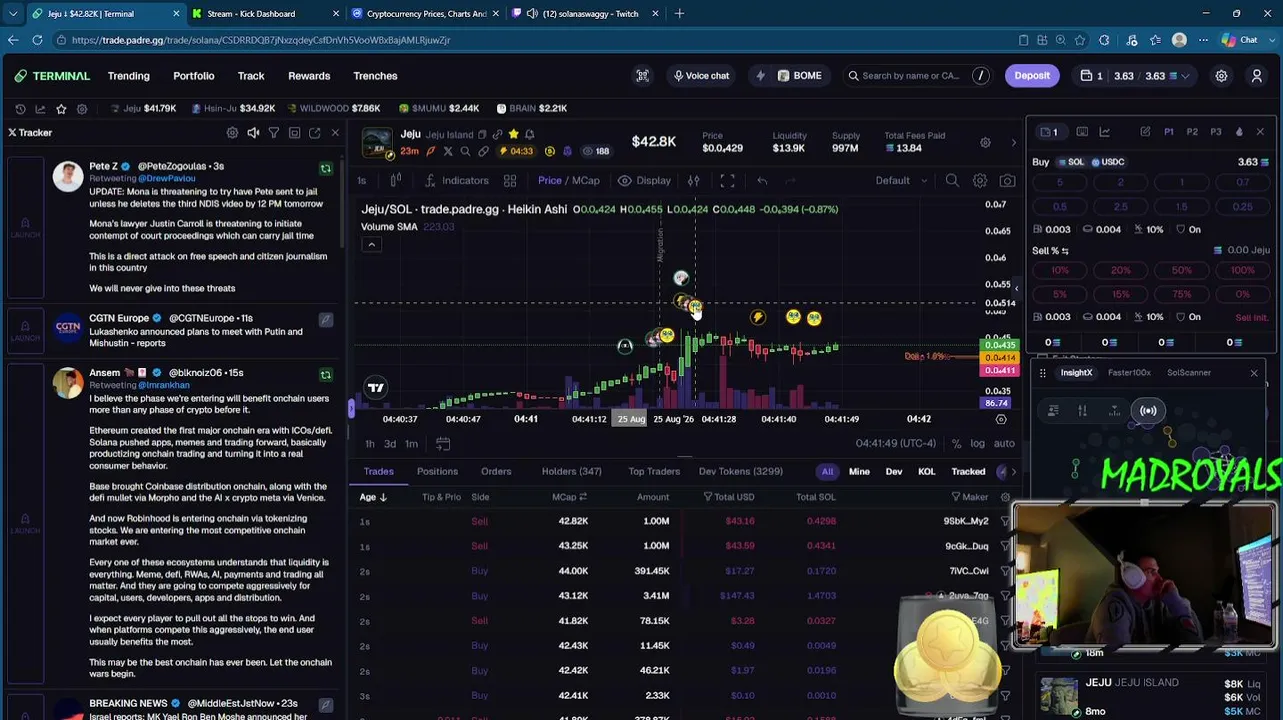Filter trades by Tracked
The height and width of the screenshot is (720, 1283).
pos(968,472)
